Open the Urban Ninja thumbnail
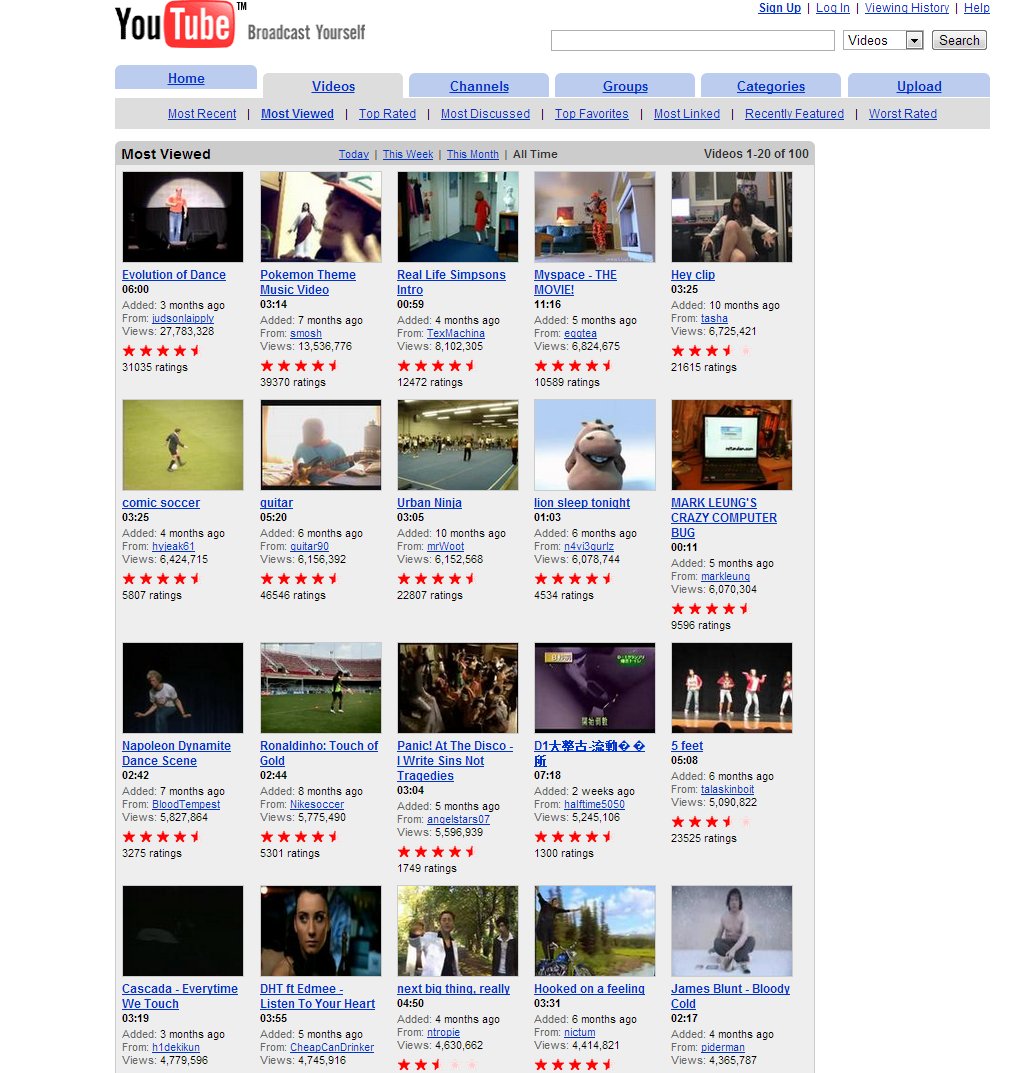1035x1073 pixels. (458, 445)
